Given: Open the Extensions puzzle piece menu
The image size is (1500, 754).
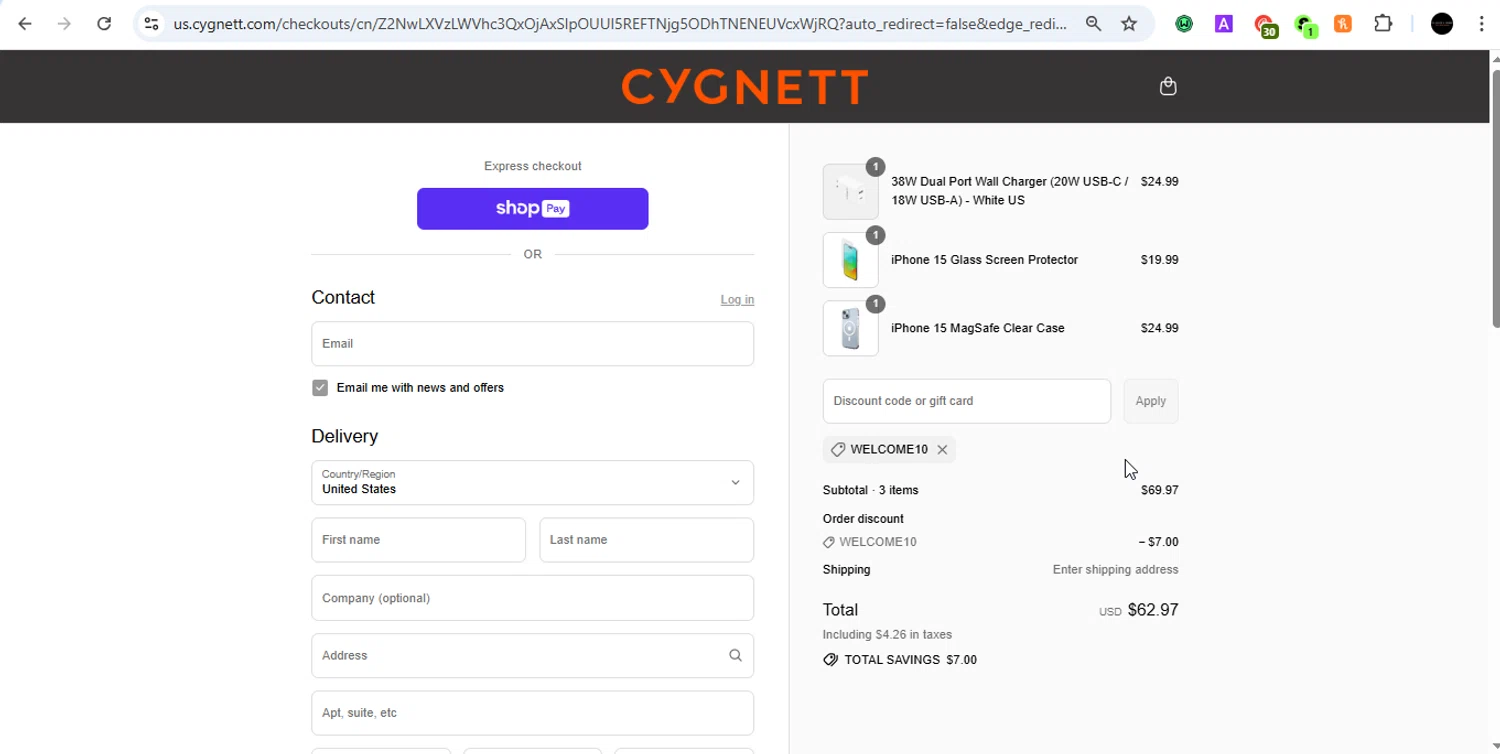Looking at the screenshot, I should (x=1383, y=23).
